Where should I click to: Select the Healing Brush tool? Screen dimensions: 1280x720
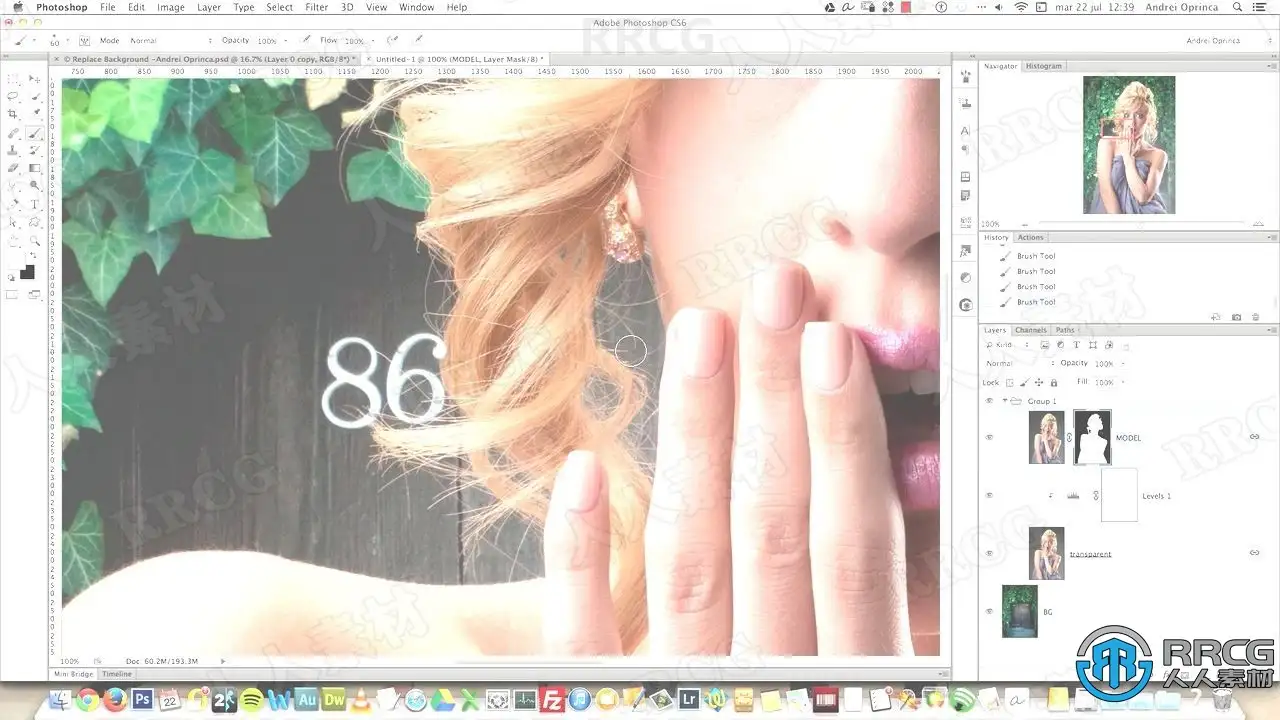click(x=13, y=133)
